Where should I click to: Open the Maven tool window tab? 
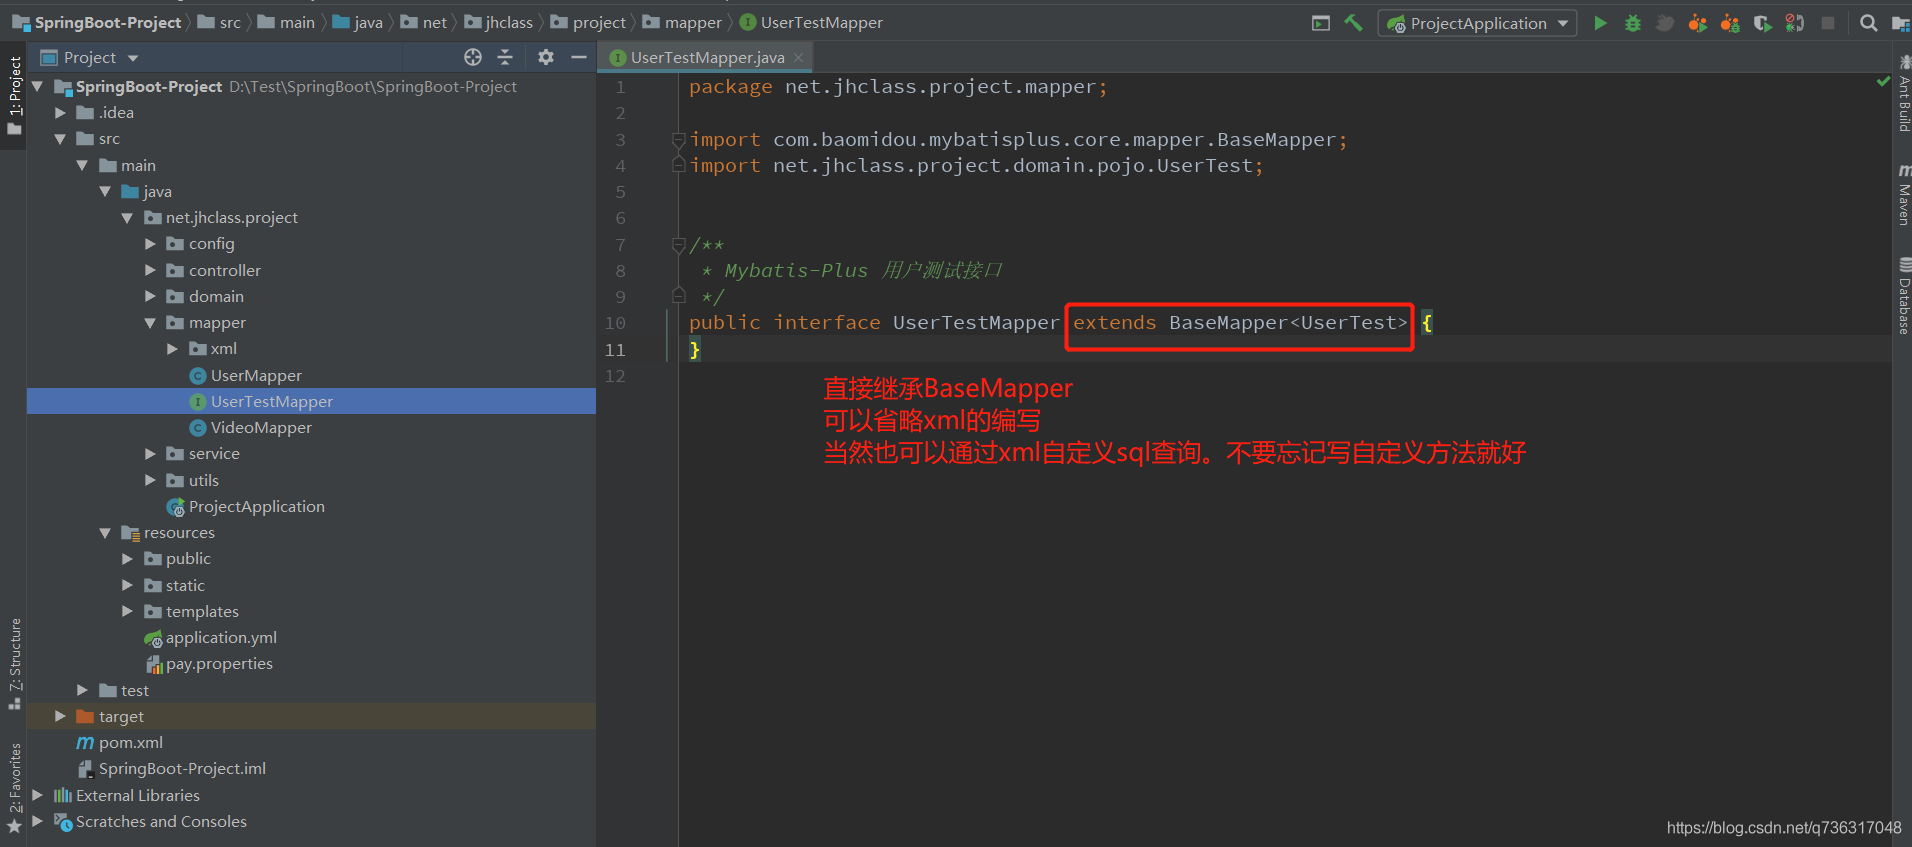(1903, 194)
